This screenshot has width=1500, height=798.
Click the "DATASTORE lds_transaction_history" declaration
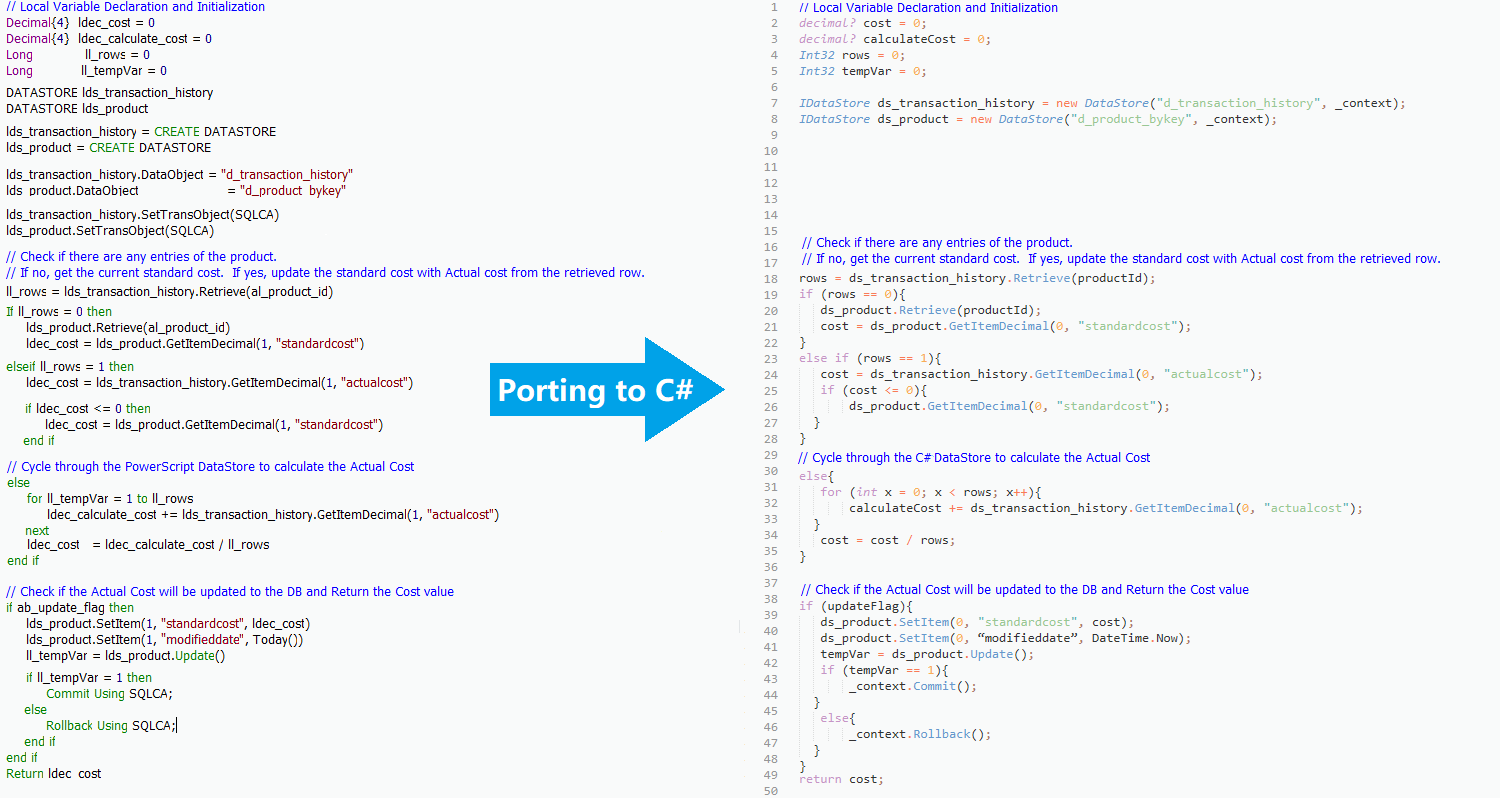[110, 93]
